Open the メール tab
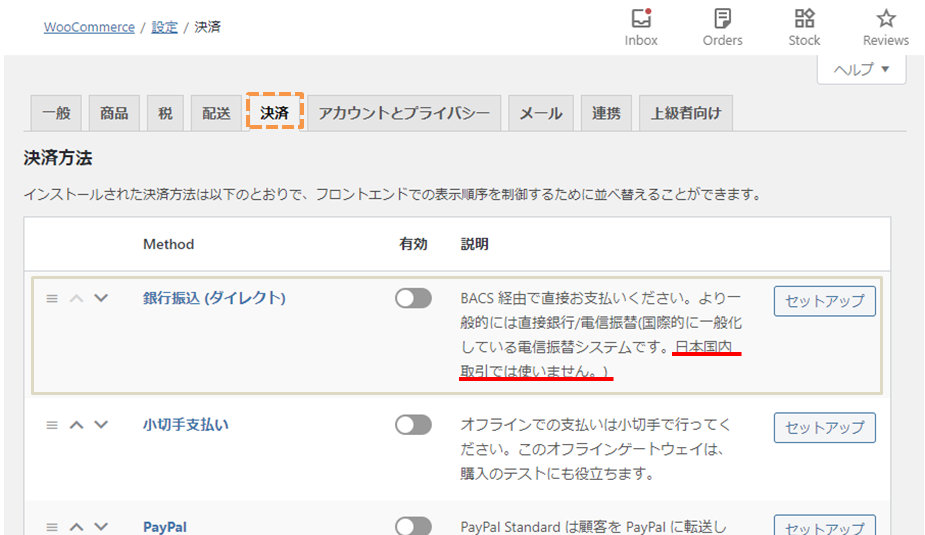The image size is (925, 535). [x=540, y=113]
